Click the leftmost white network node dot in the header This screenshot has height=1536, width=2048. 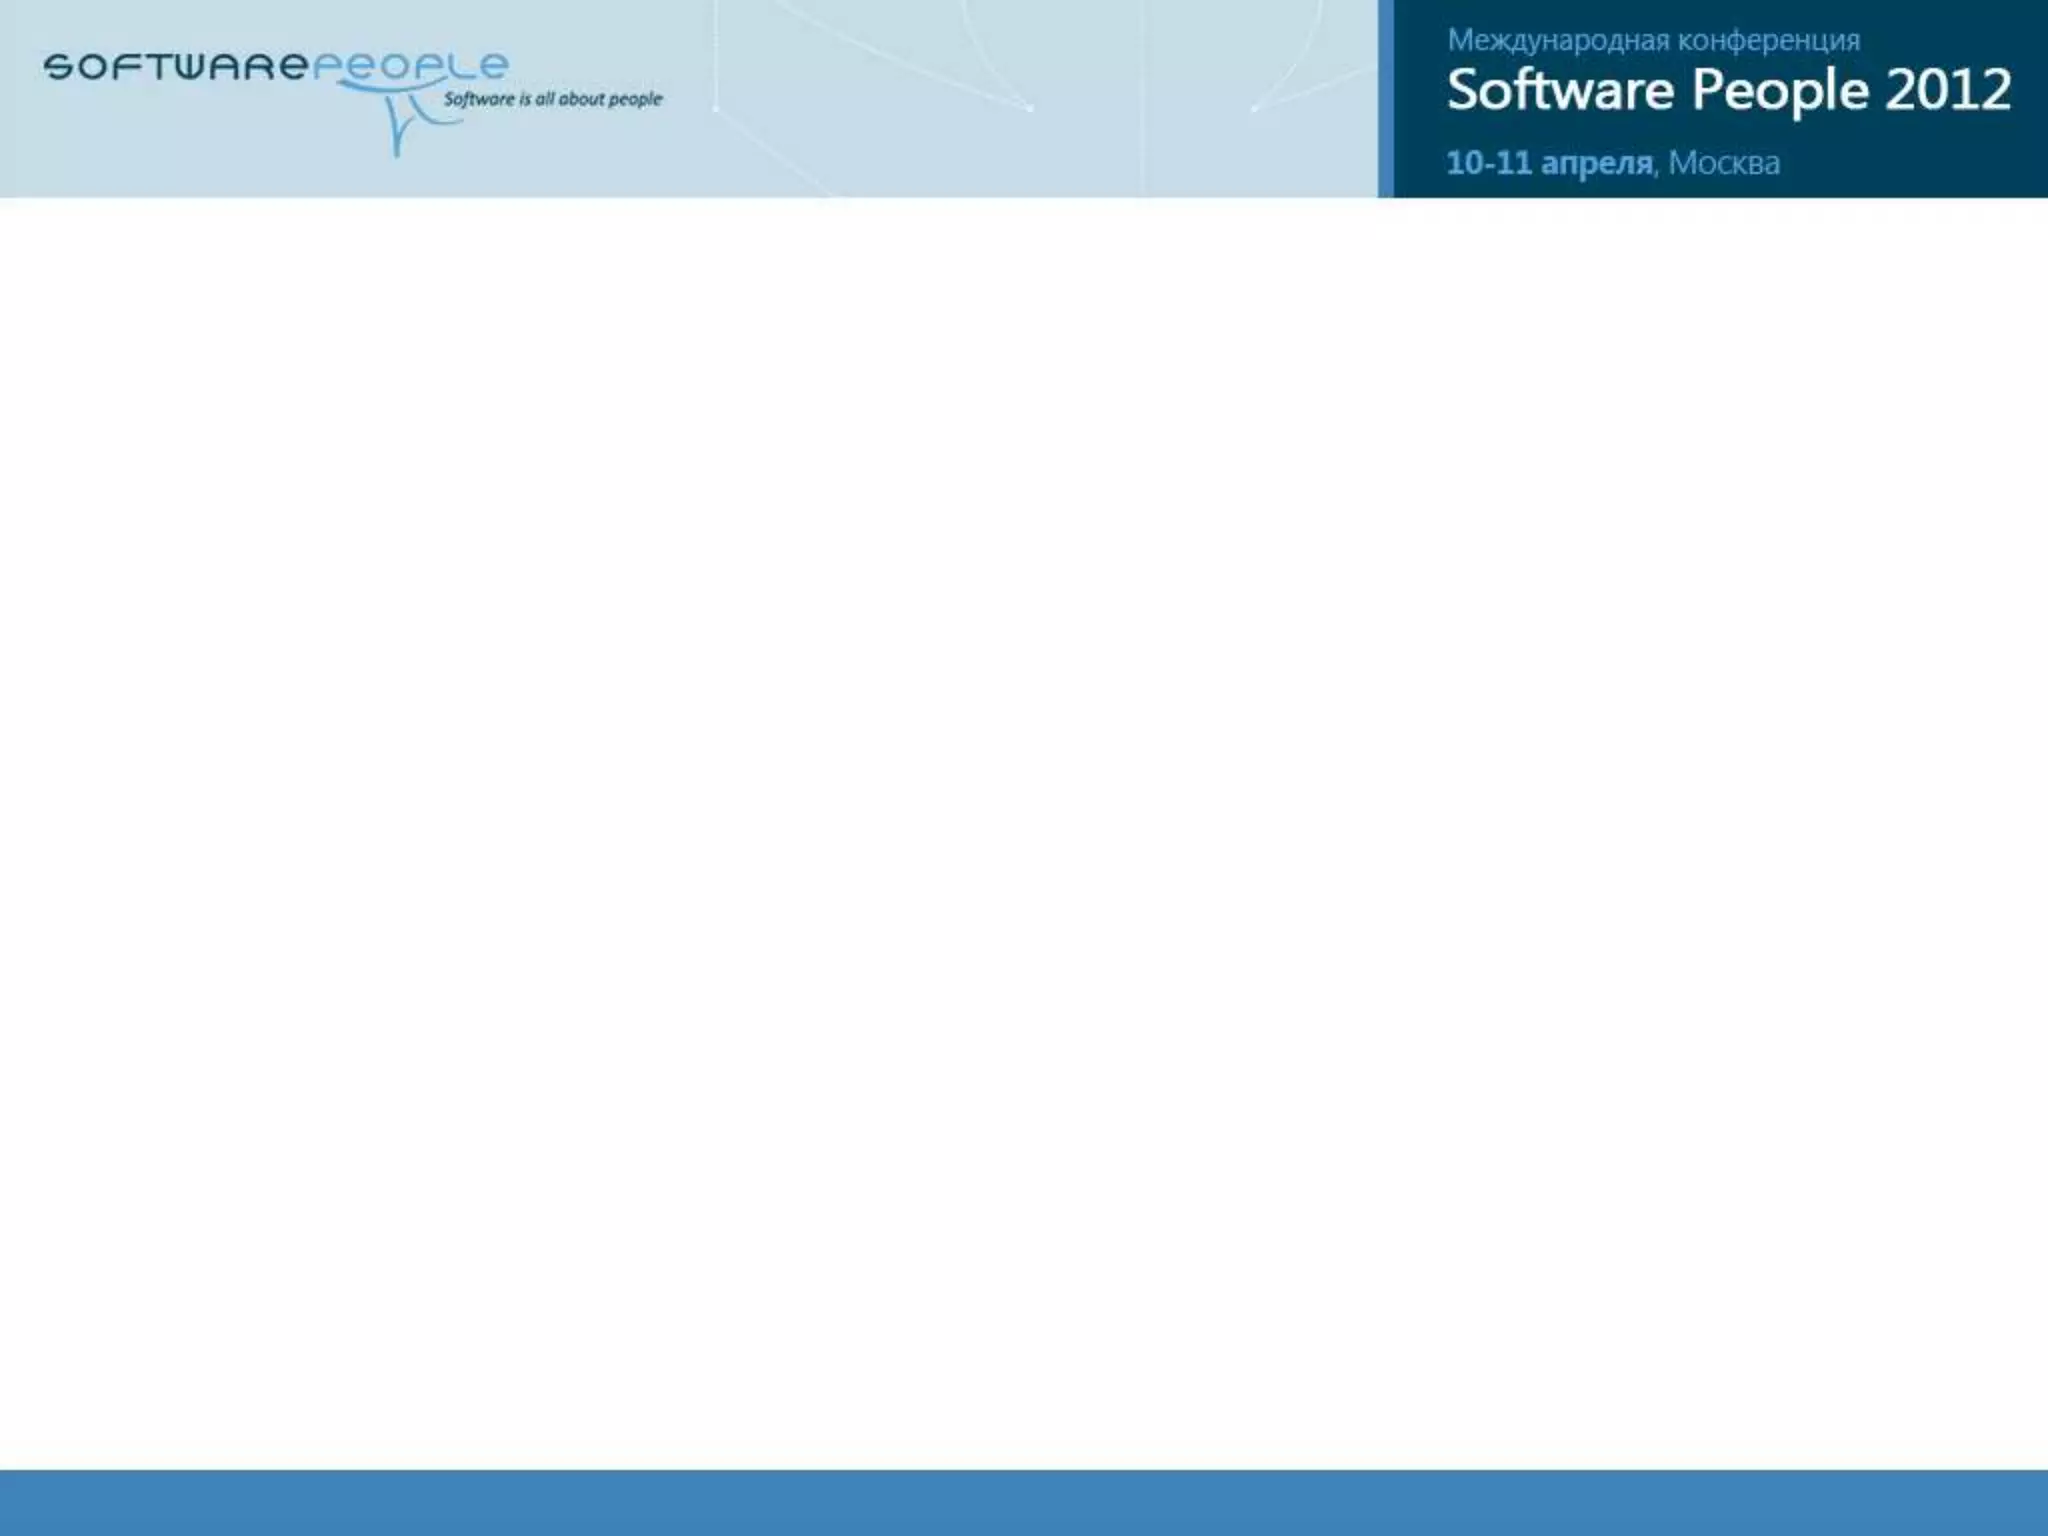click(716, 108)
